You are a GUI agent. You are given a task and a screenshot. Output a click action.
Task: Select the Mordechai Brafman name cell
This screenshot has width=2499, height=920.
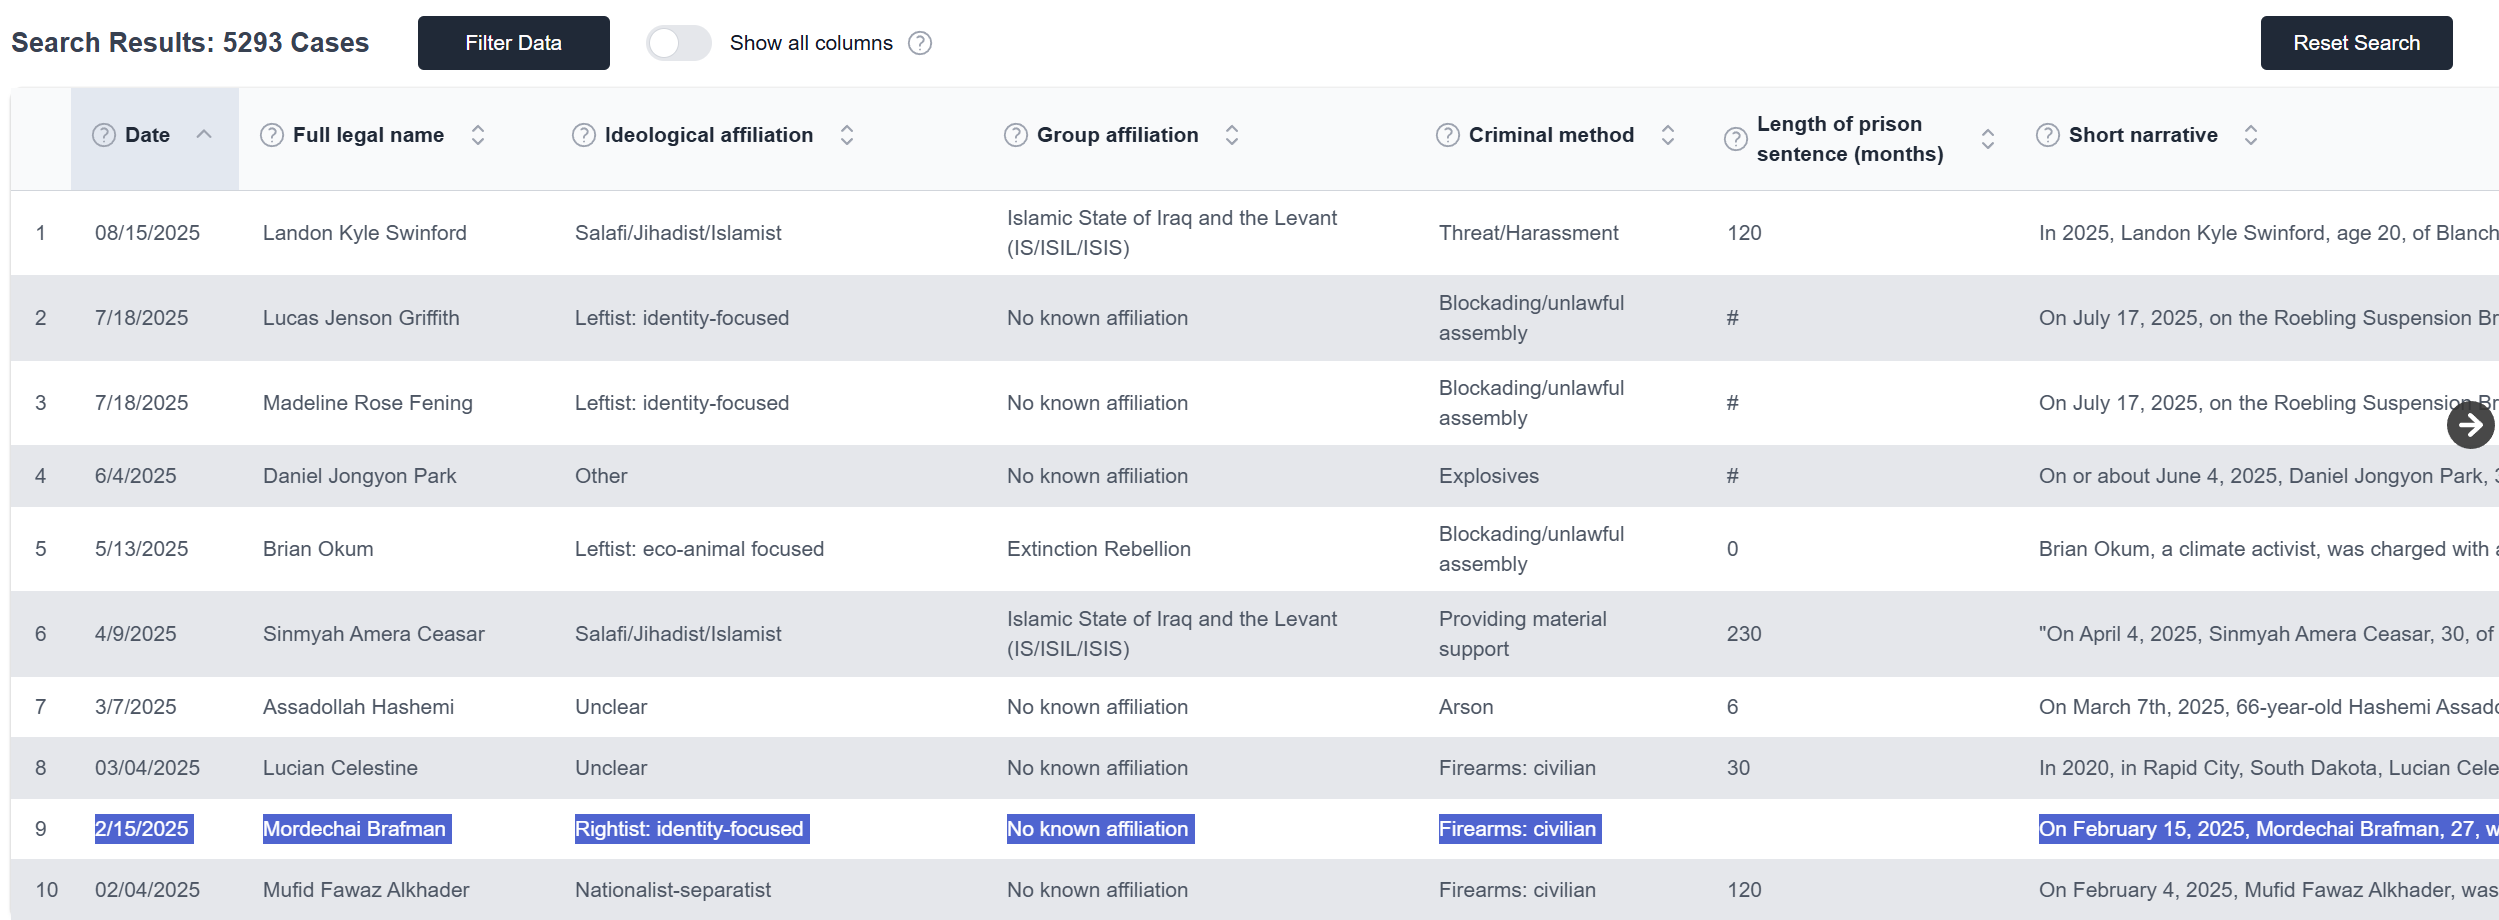pos(355,829)
